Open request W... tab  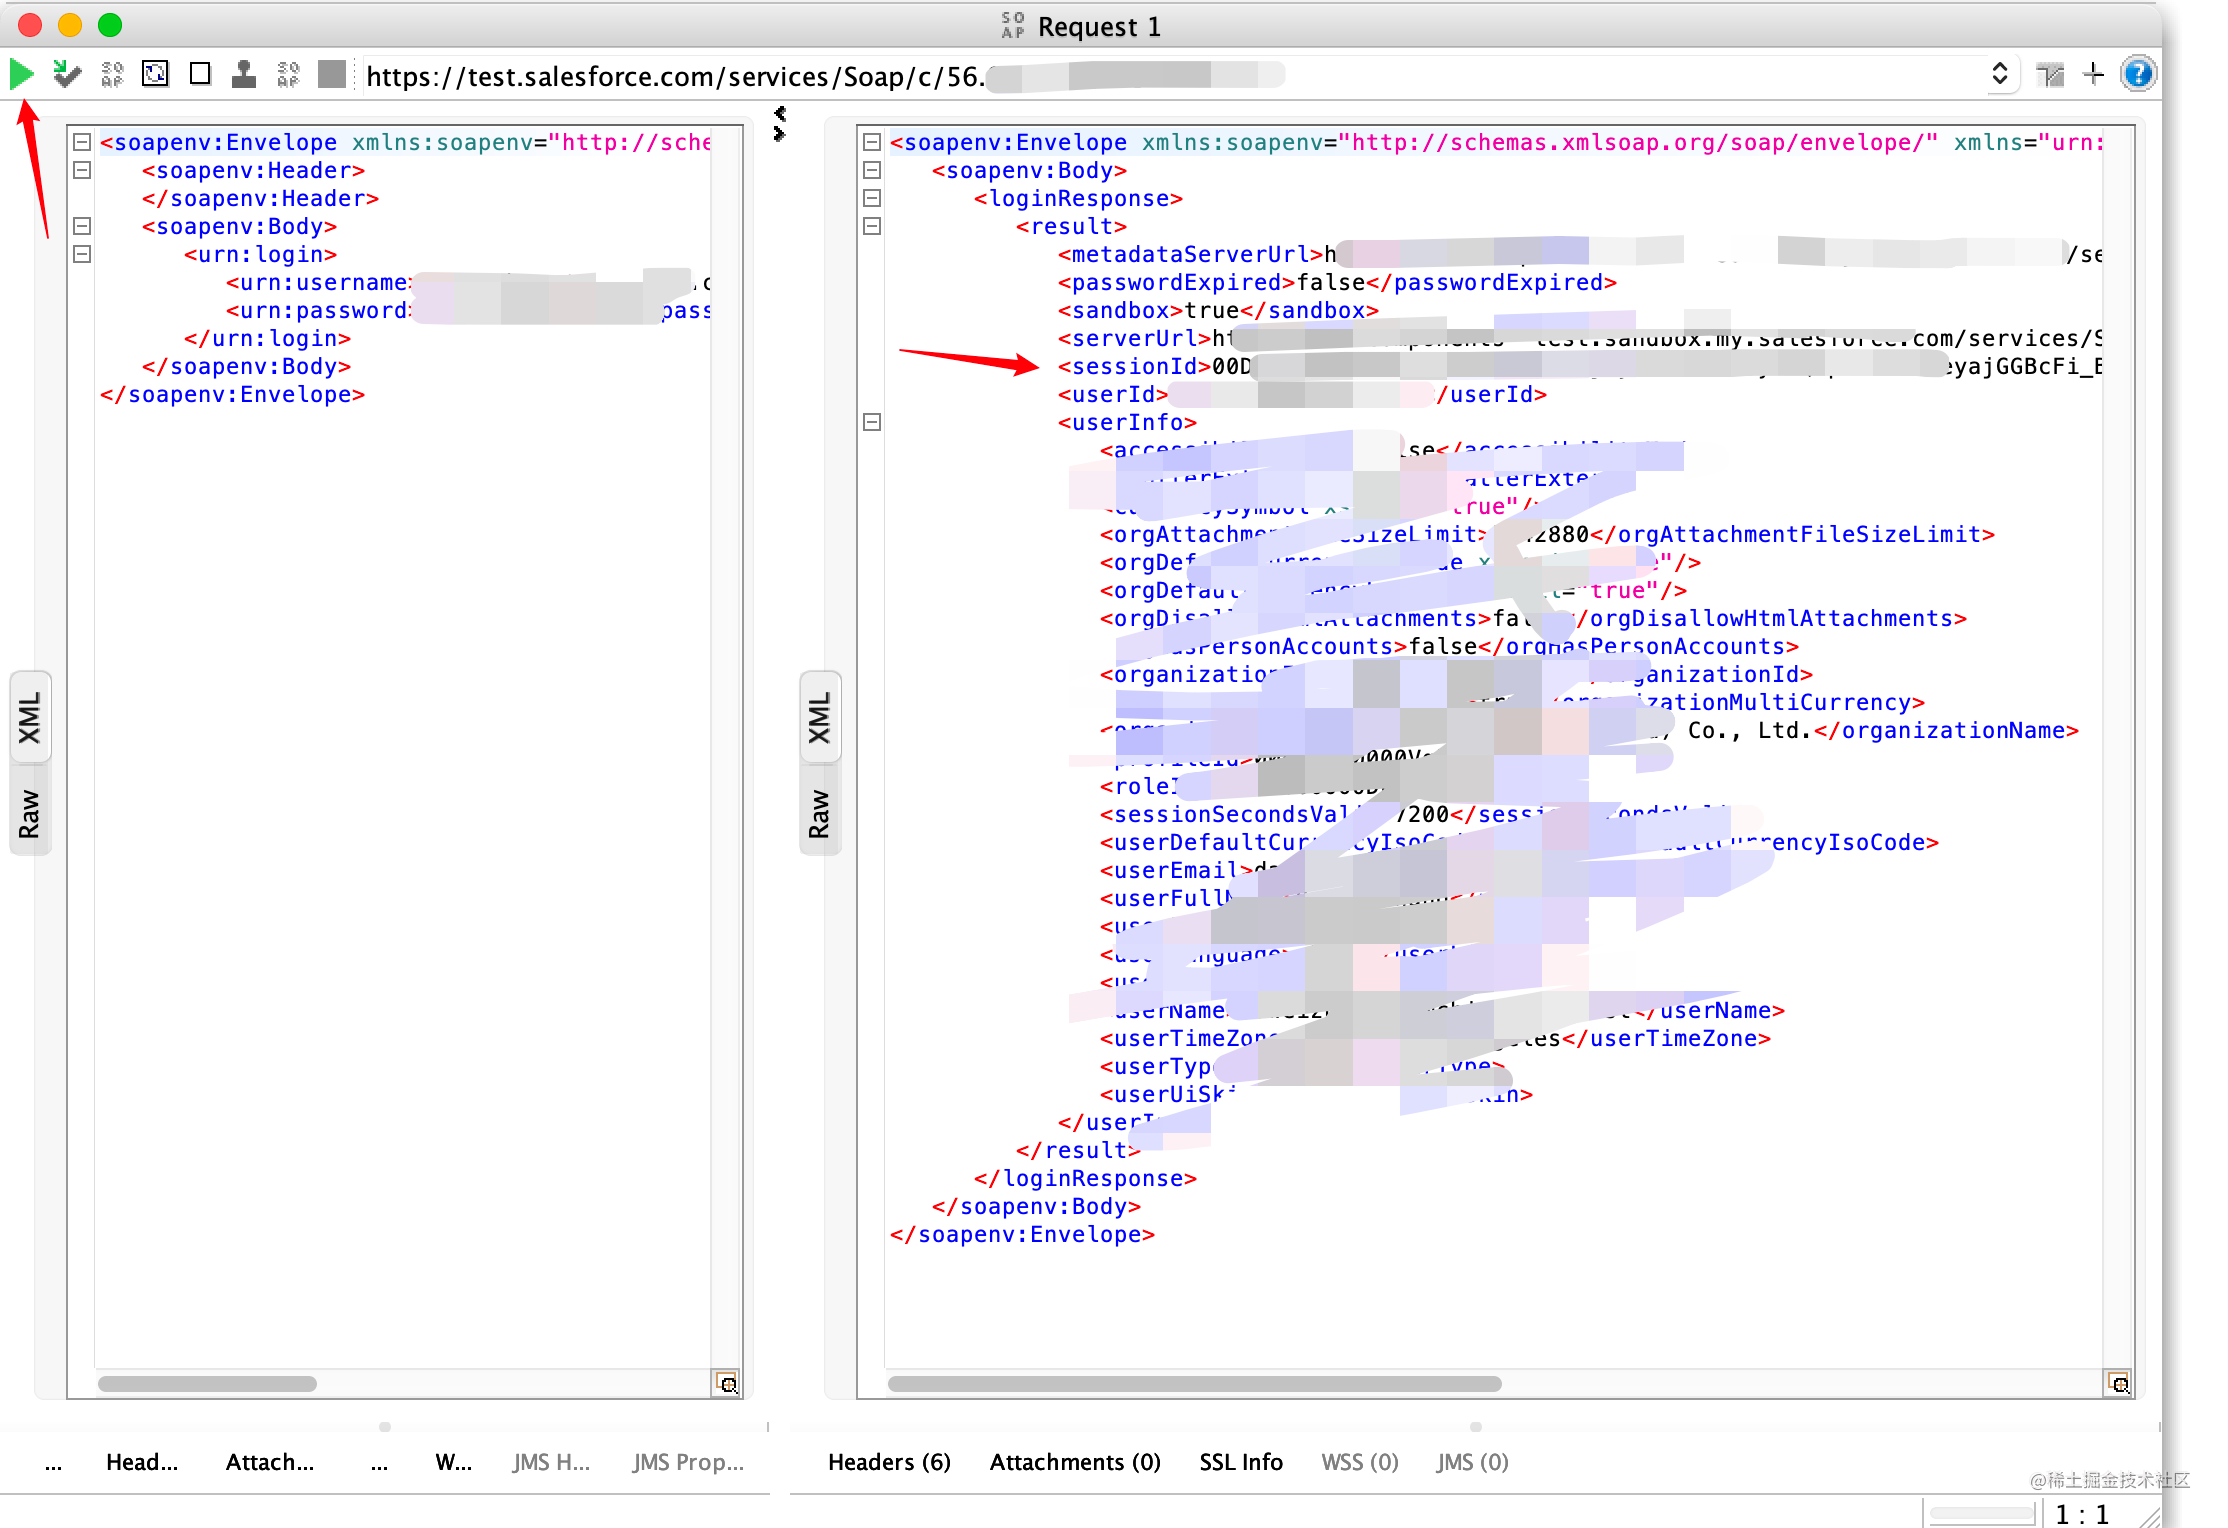pyautogui.click(x=454, y=1462)
